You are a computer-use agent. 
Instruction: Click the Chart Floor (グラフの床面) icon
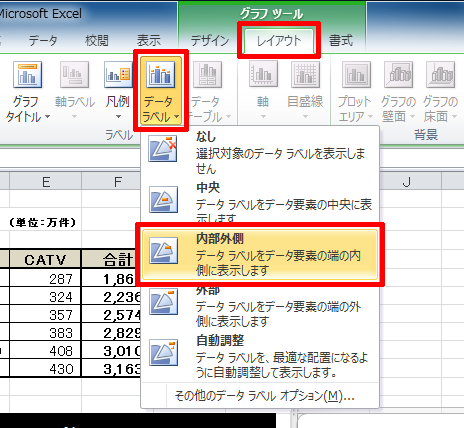440,75
